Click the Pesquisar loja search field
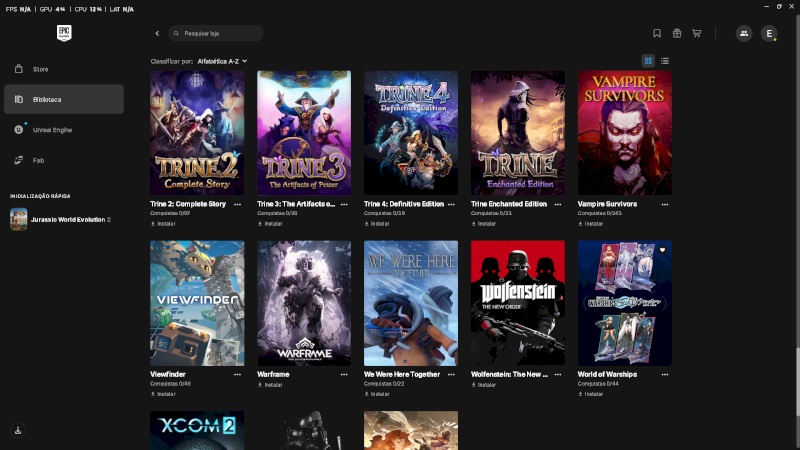The height and width of the screenshot is (450, 800). click(x=216, y=33)
